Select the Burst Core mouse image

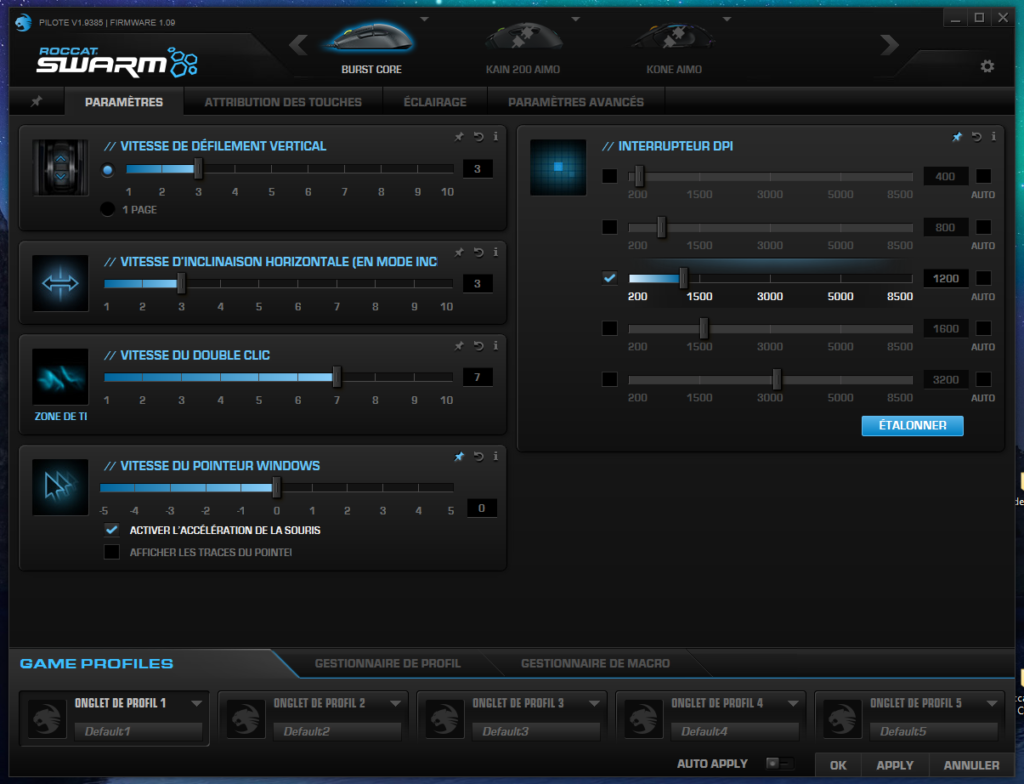point(371,38)
